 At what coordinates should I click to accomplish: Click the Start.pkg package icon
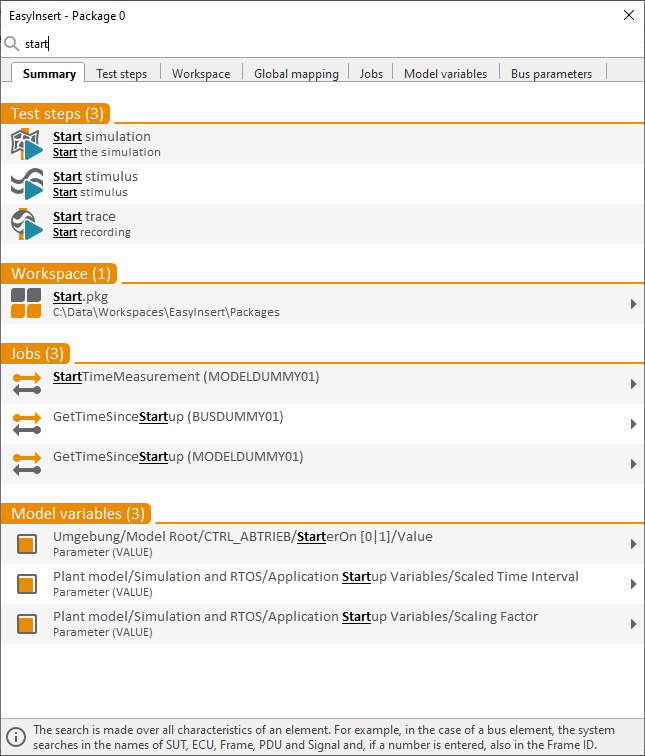[26, 303]
